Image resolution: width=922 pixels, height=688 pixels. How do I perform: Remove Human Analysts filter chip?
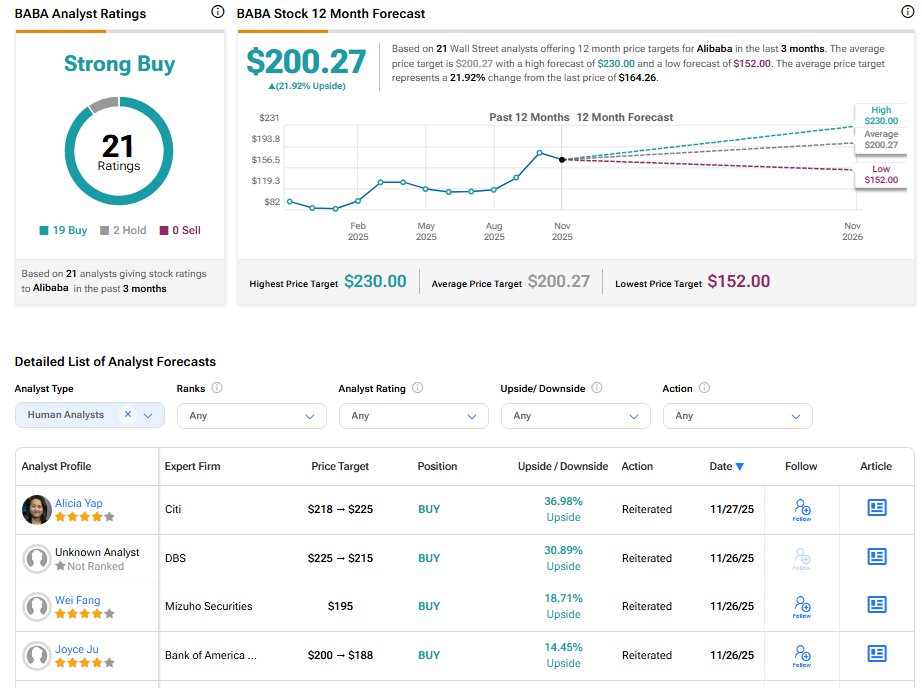pos(128,415)
